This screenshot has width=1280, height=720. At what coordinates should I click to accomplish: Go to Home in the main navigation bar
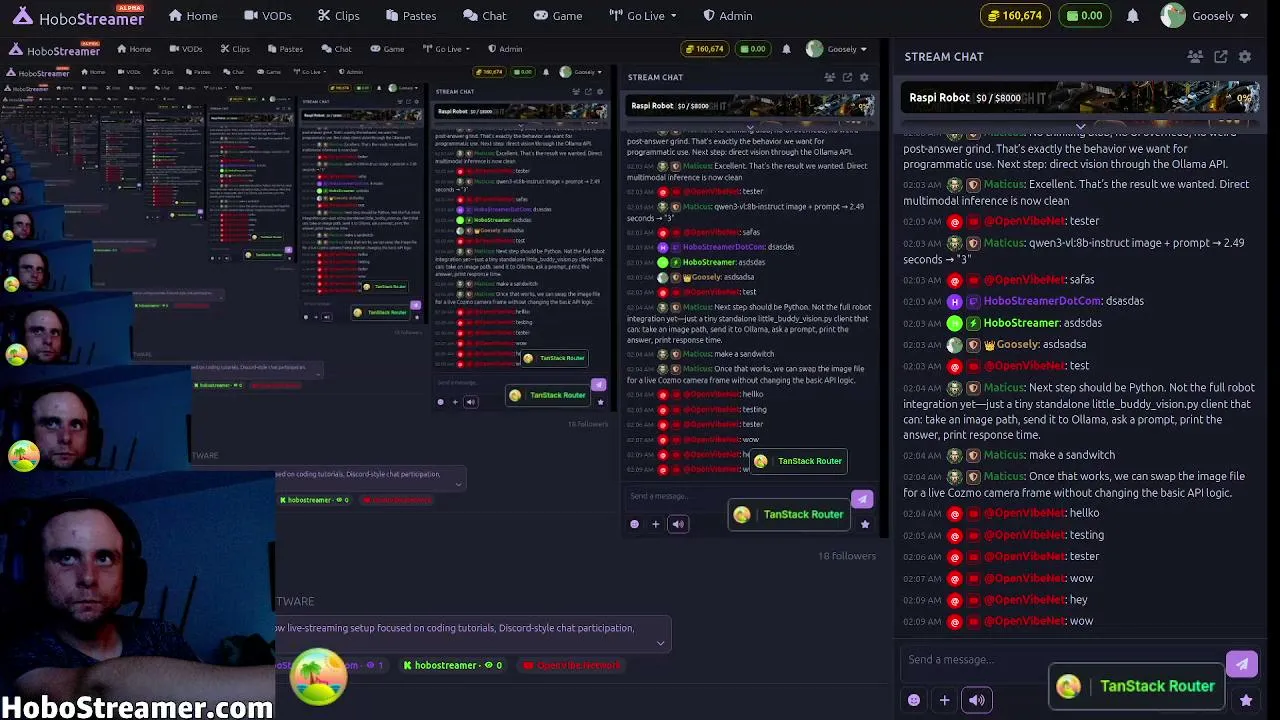tap(193, 16)
